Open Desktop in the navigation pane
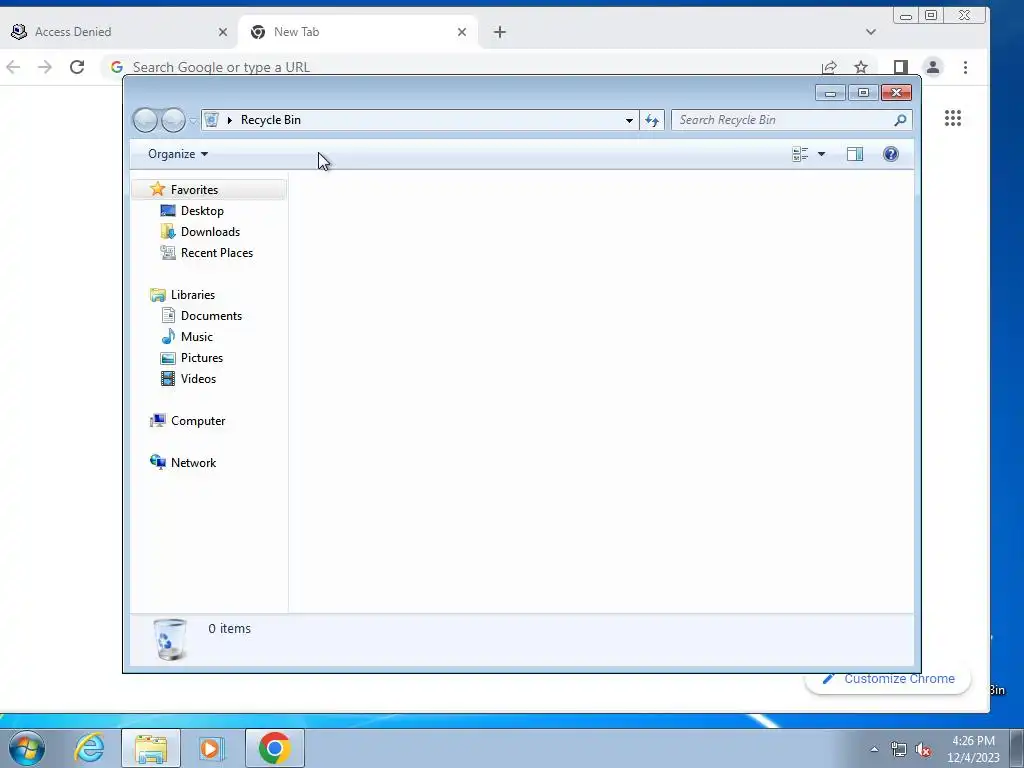Screen dimensions: 1024x768 point(202,211)
